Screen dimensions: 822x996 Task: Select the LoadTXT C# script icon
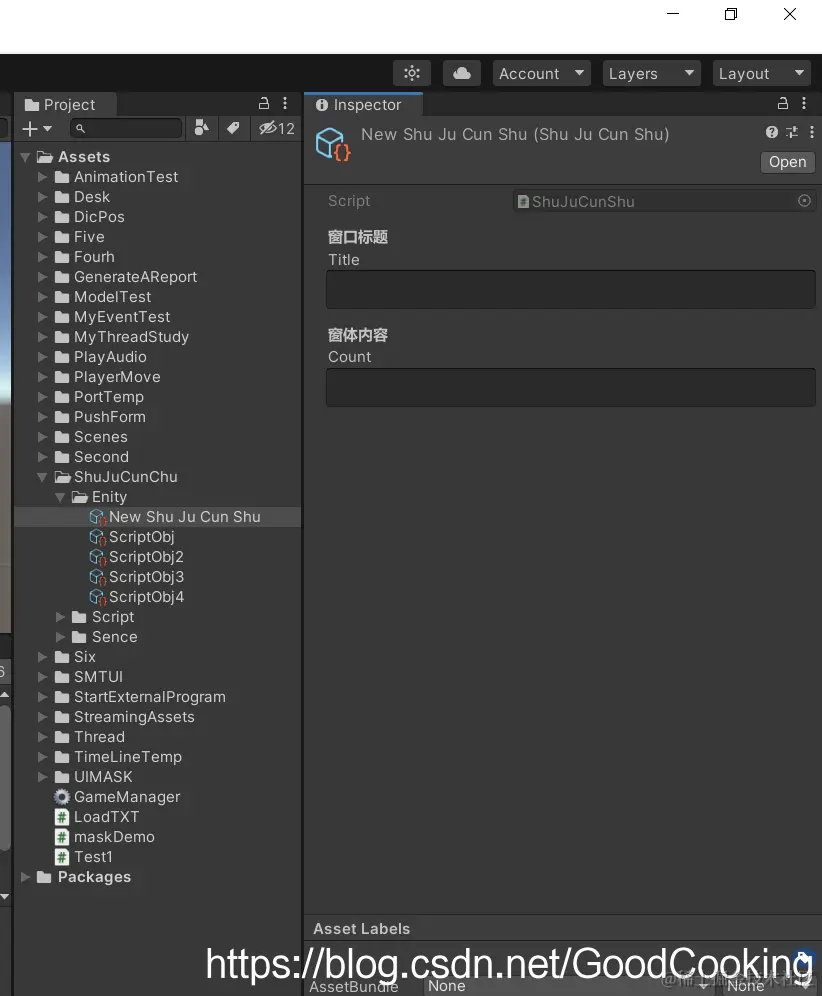point(62,817)
